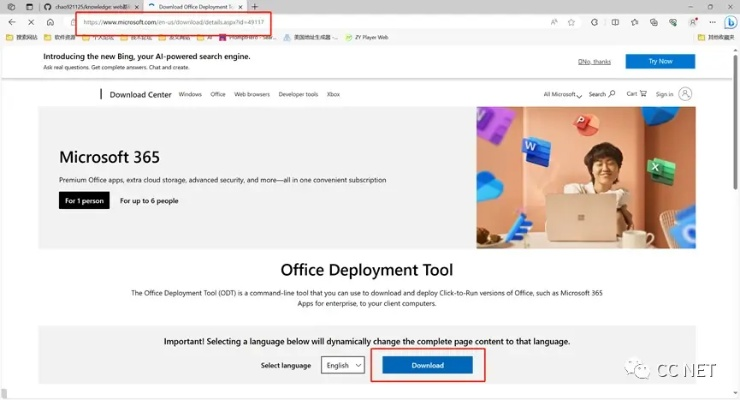Image resolution: width=740 pixels, height=400 pixels.
Task: Activate the Read aloud icon
Action: point(554,22)
